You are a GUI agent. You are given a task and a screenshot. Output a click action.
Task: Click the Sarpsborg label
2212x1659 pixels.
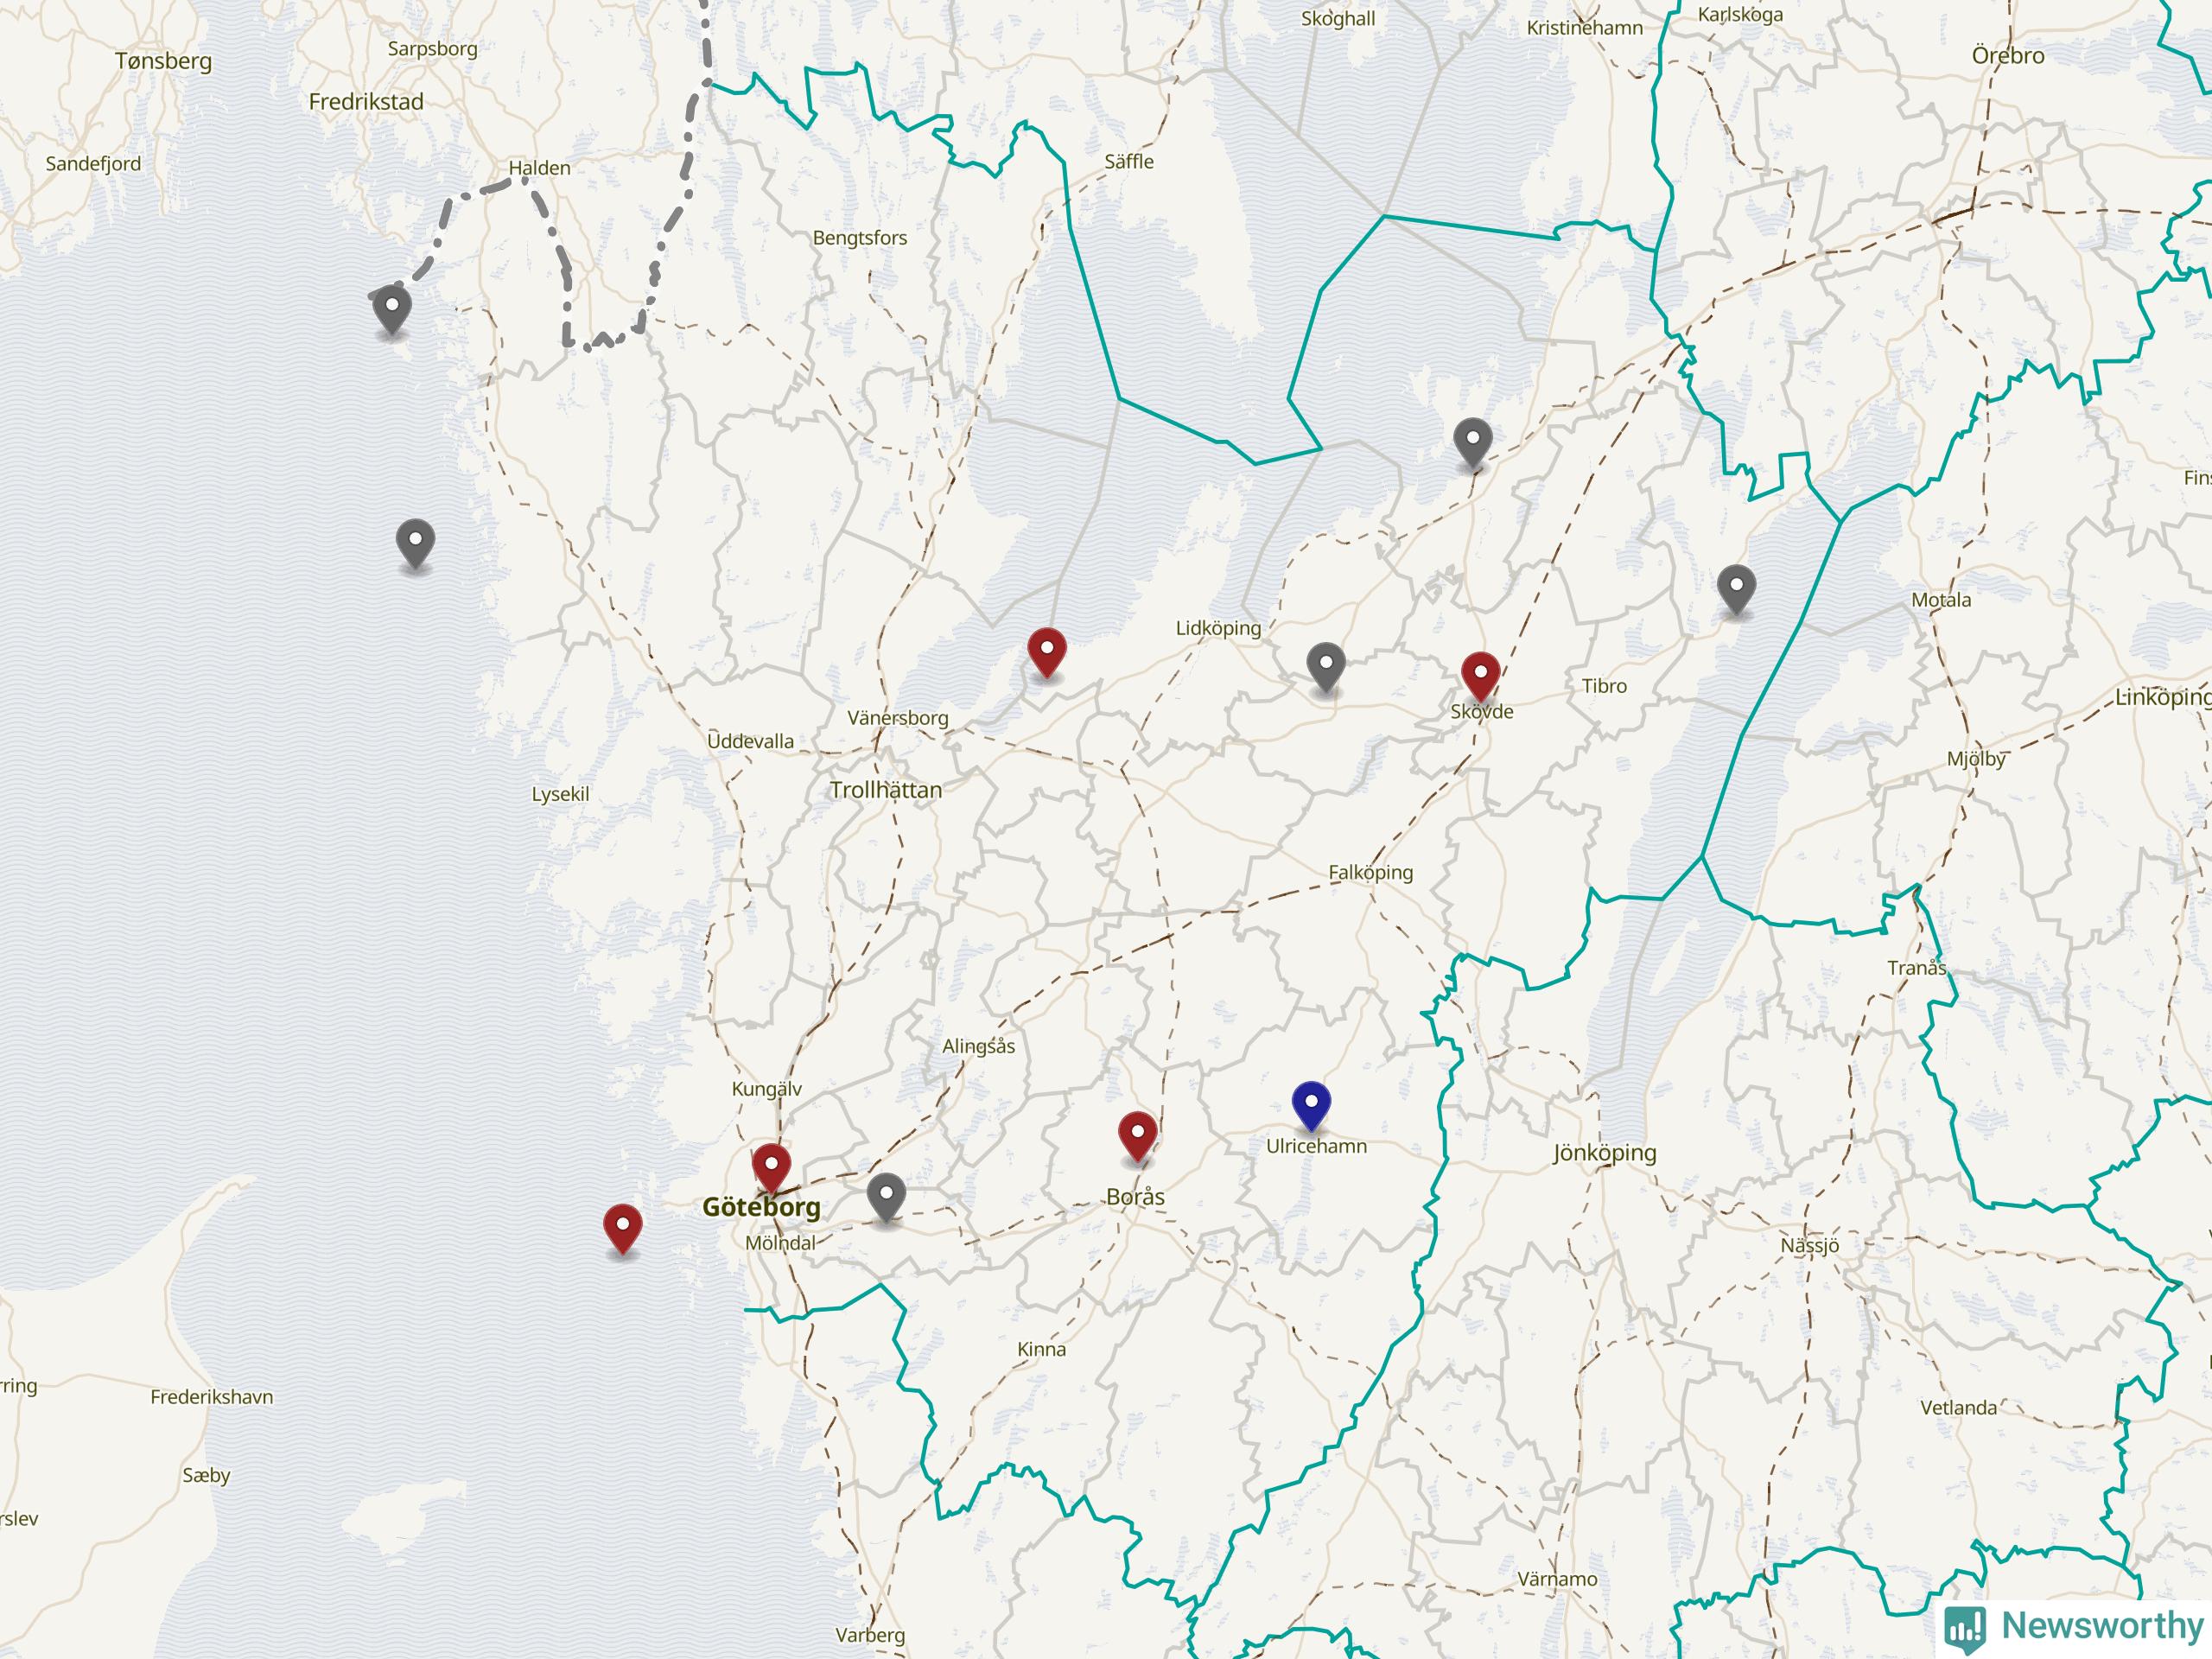432,48
